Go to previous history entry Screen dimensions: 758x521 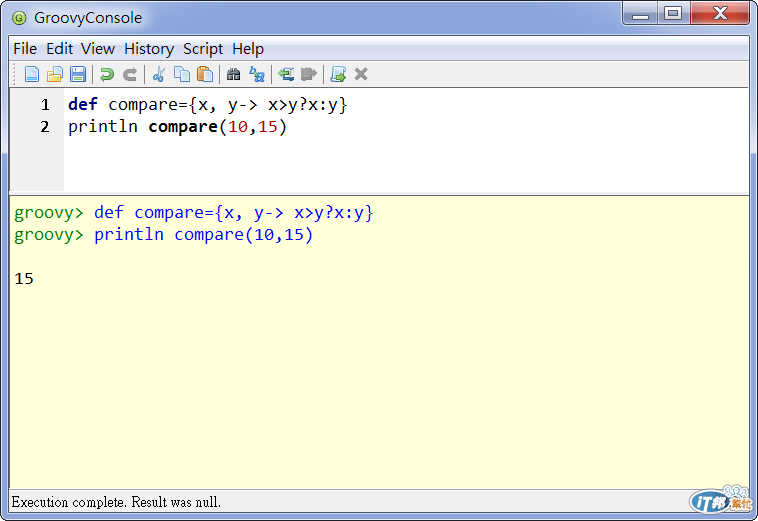click(x=286, y=74)
